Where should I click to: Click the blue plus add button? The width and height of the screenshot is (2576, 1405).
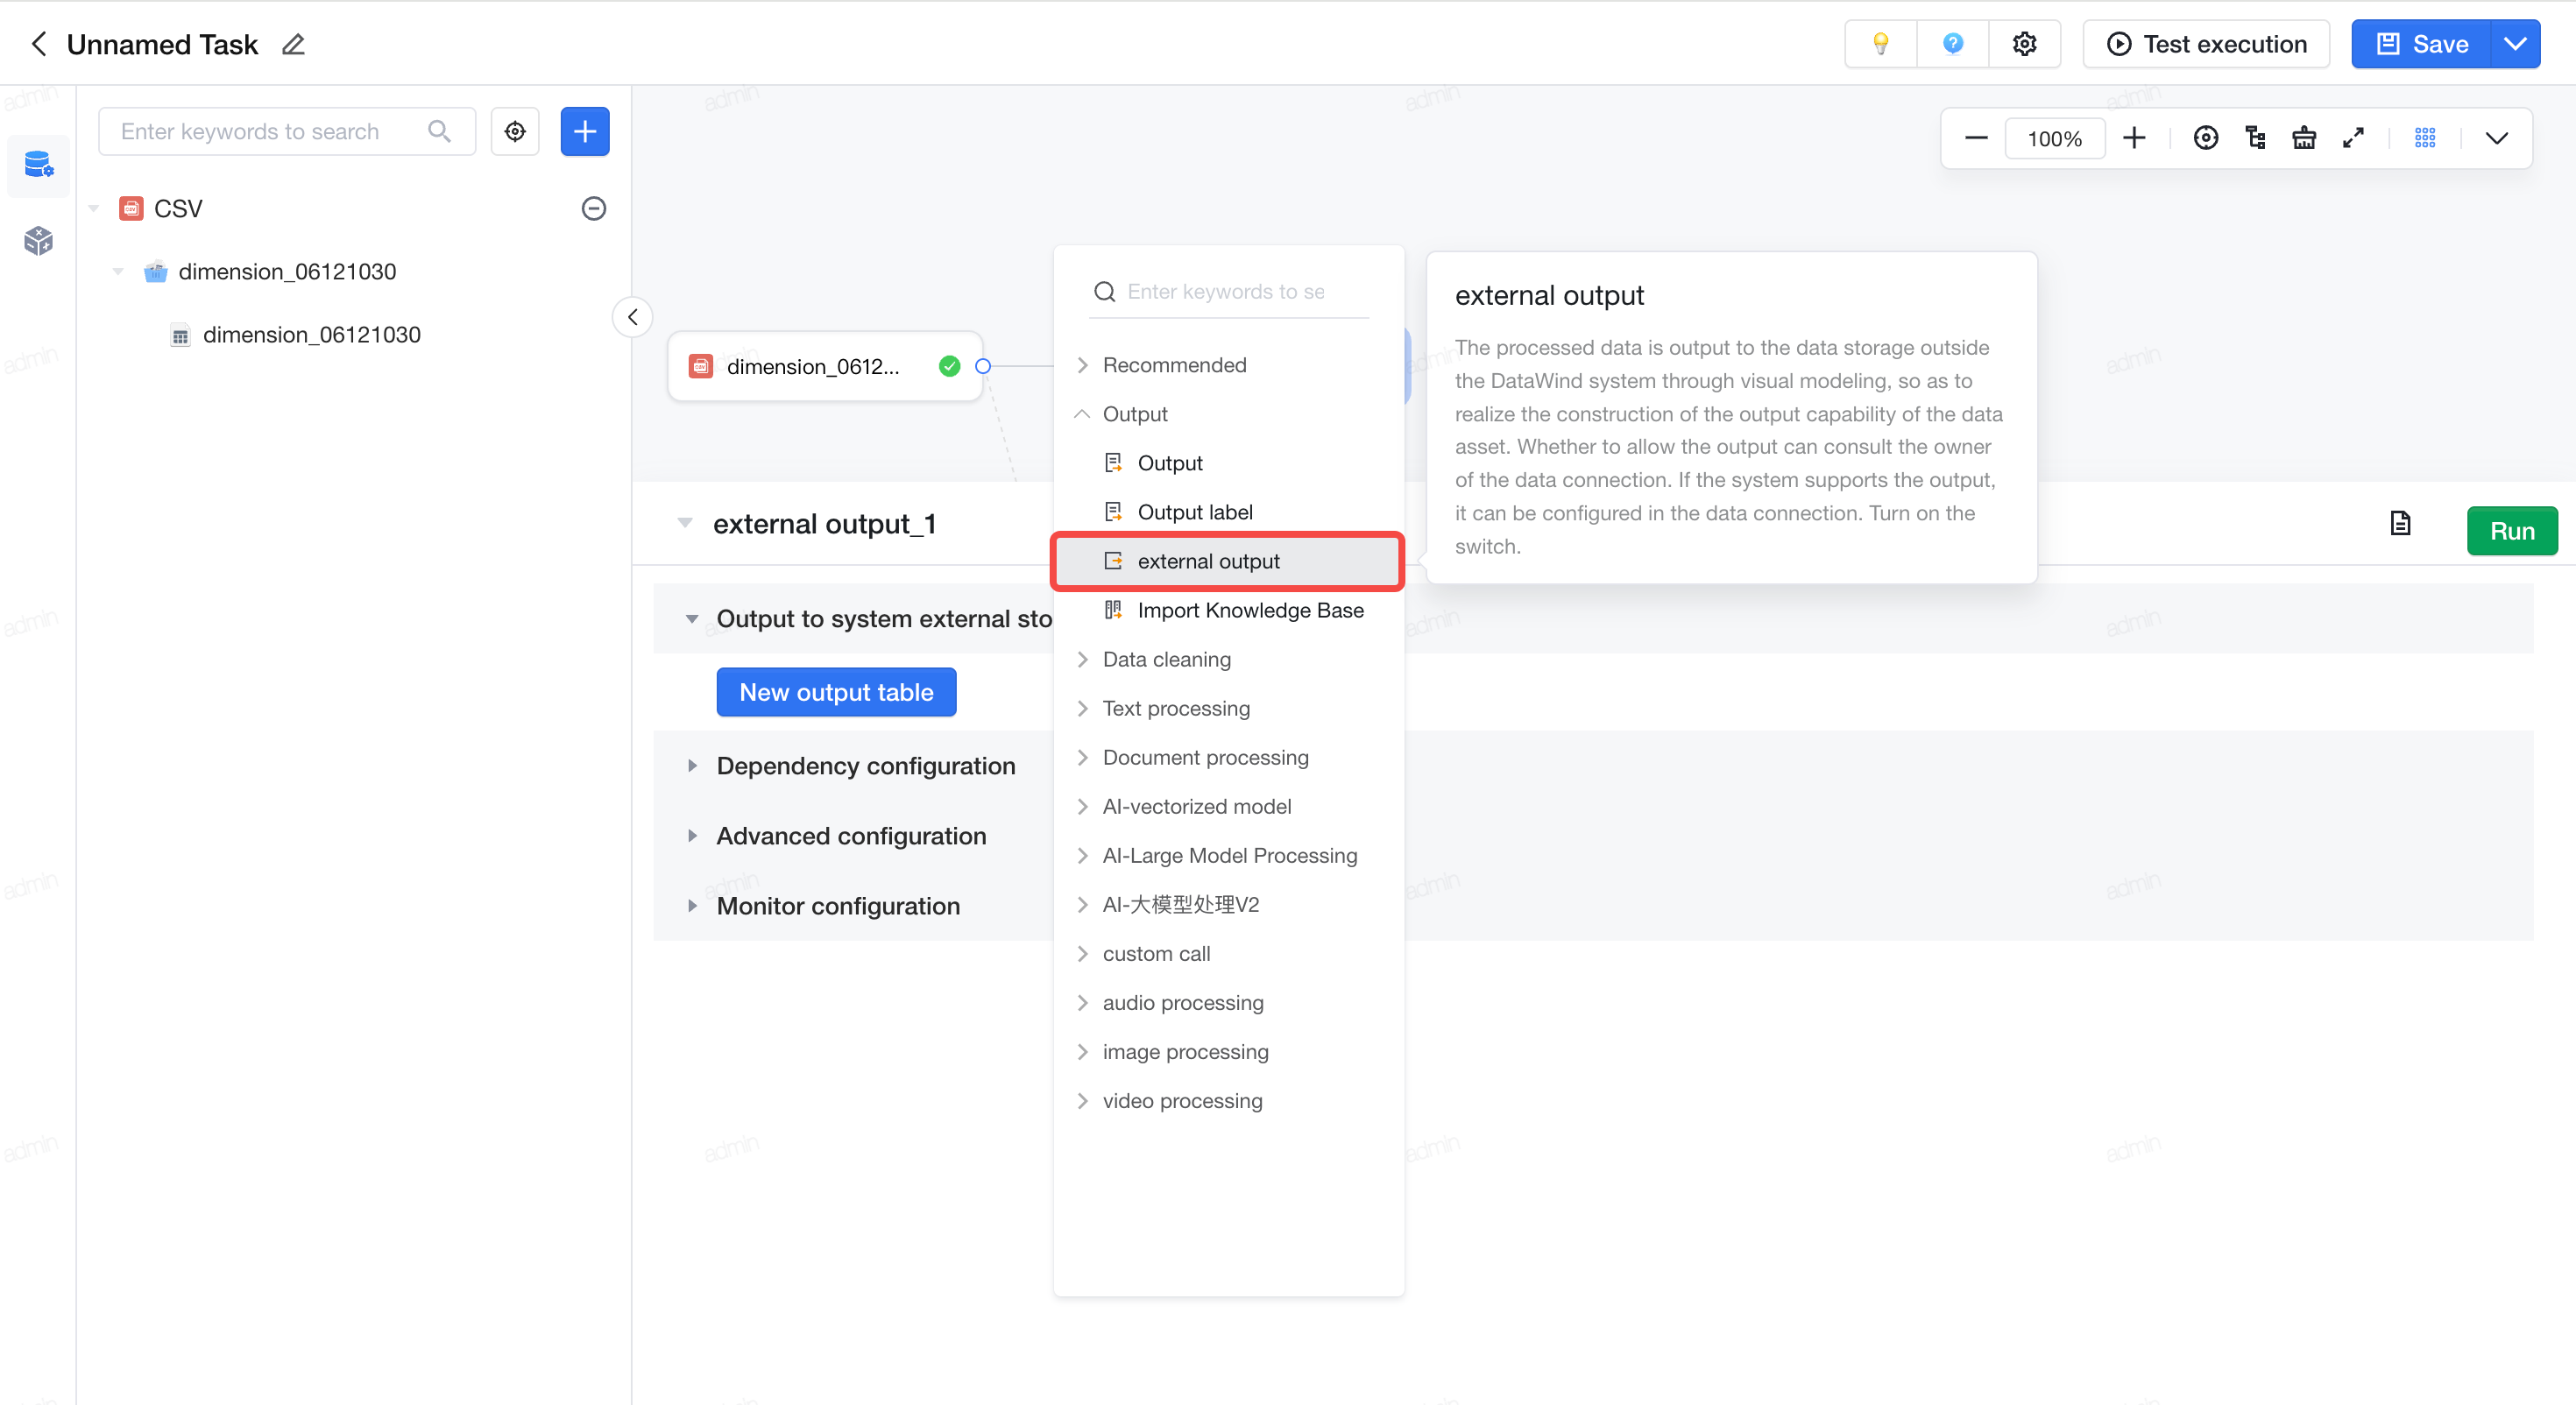click(585, 131)
